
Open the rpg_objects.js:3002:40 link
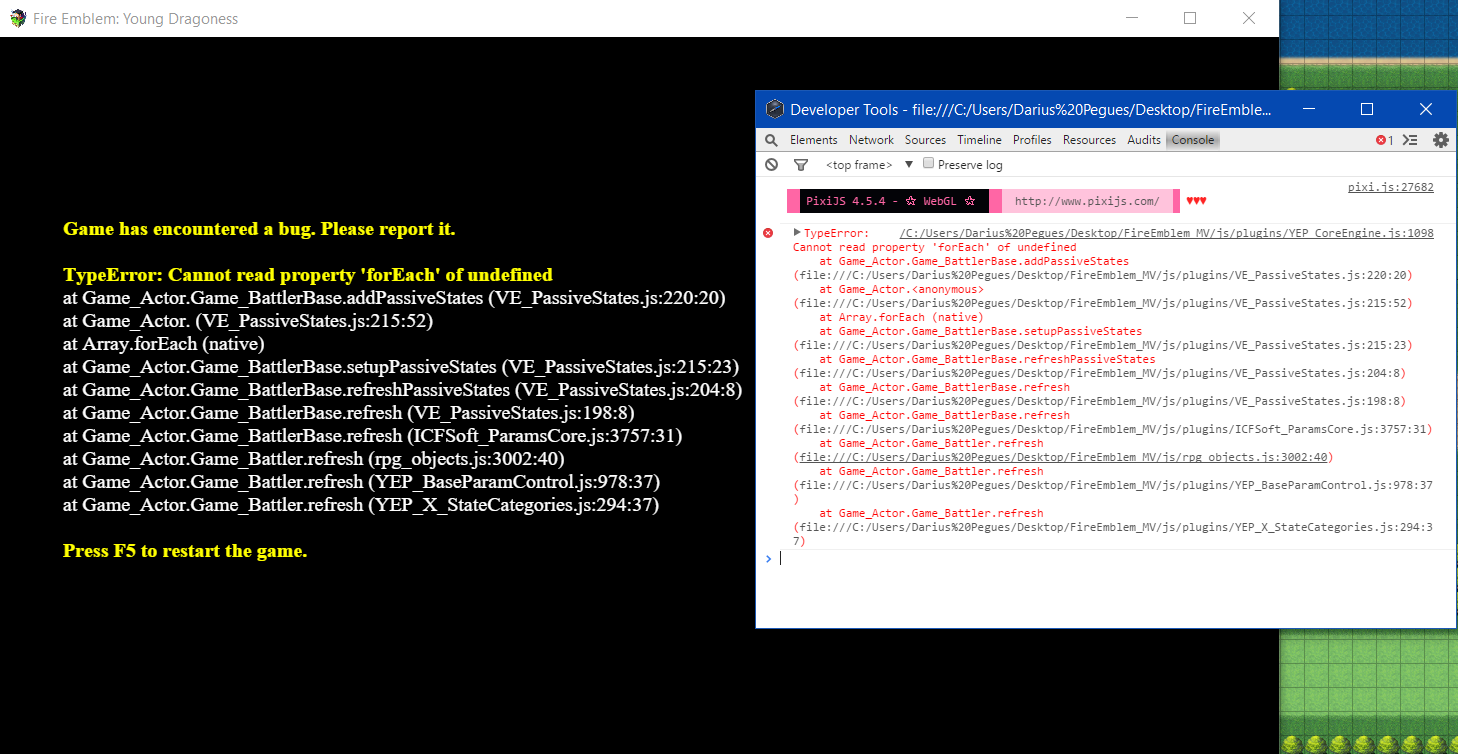click(1063, 457)
